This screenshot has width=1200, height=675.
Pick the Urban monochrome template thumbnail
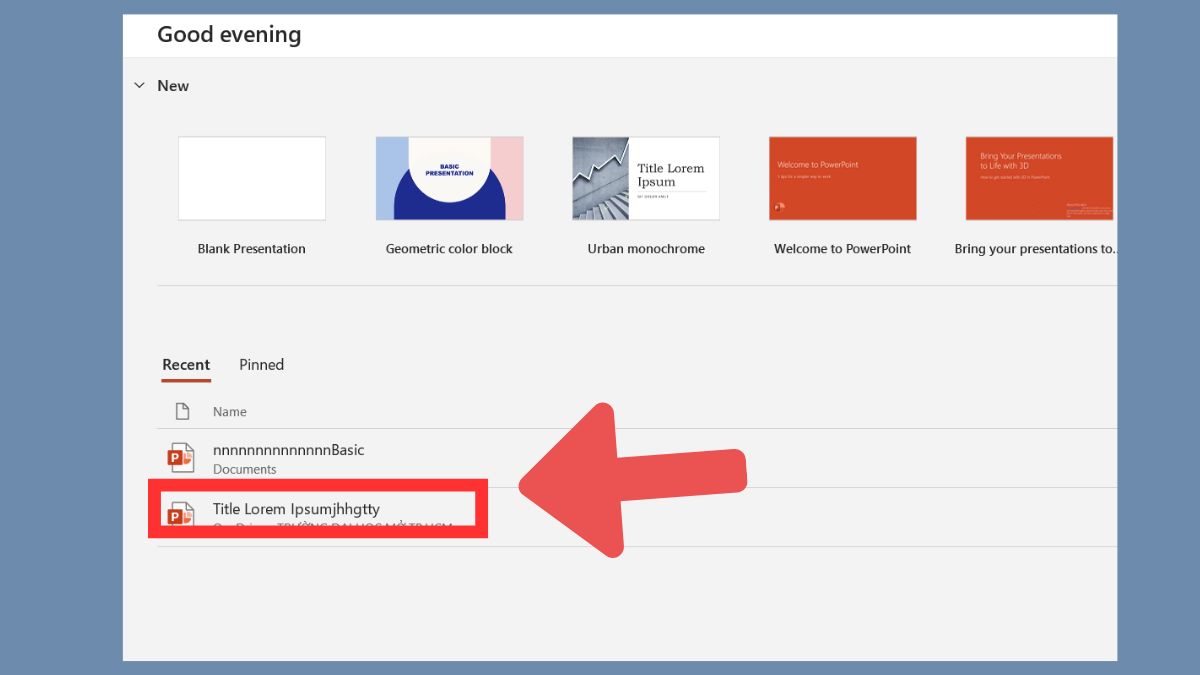tap(646, 178)
